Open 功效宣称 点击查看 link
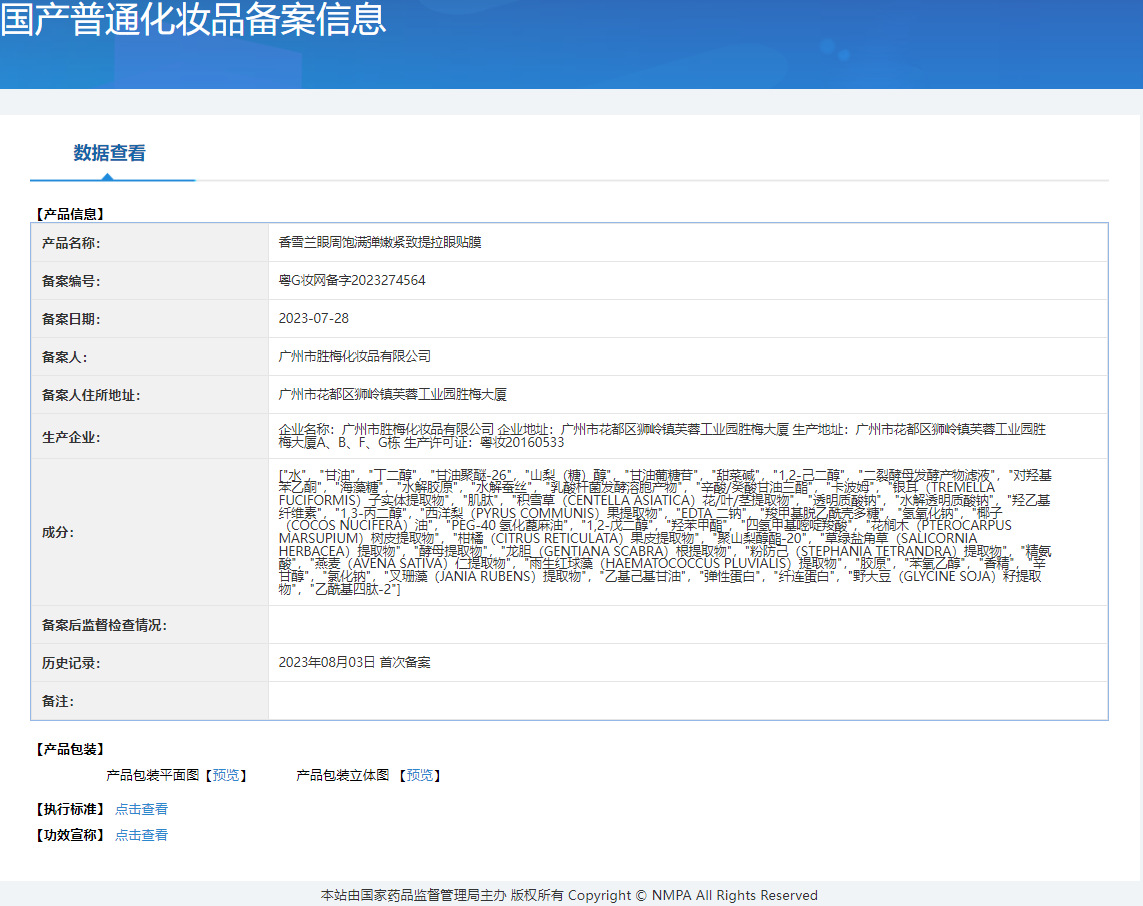Screen dimensions: 1143x906 (141, 835)
